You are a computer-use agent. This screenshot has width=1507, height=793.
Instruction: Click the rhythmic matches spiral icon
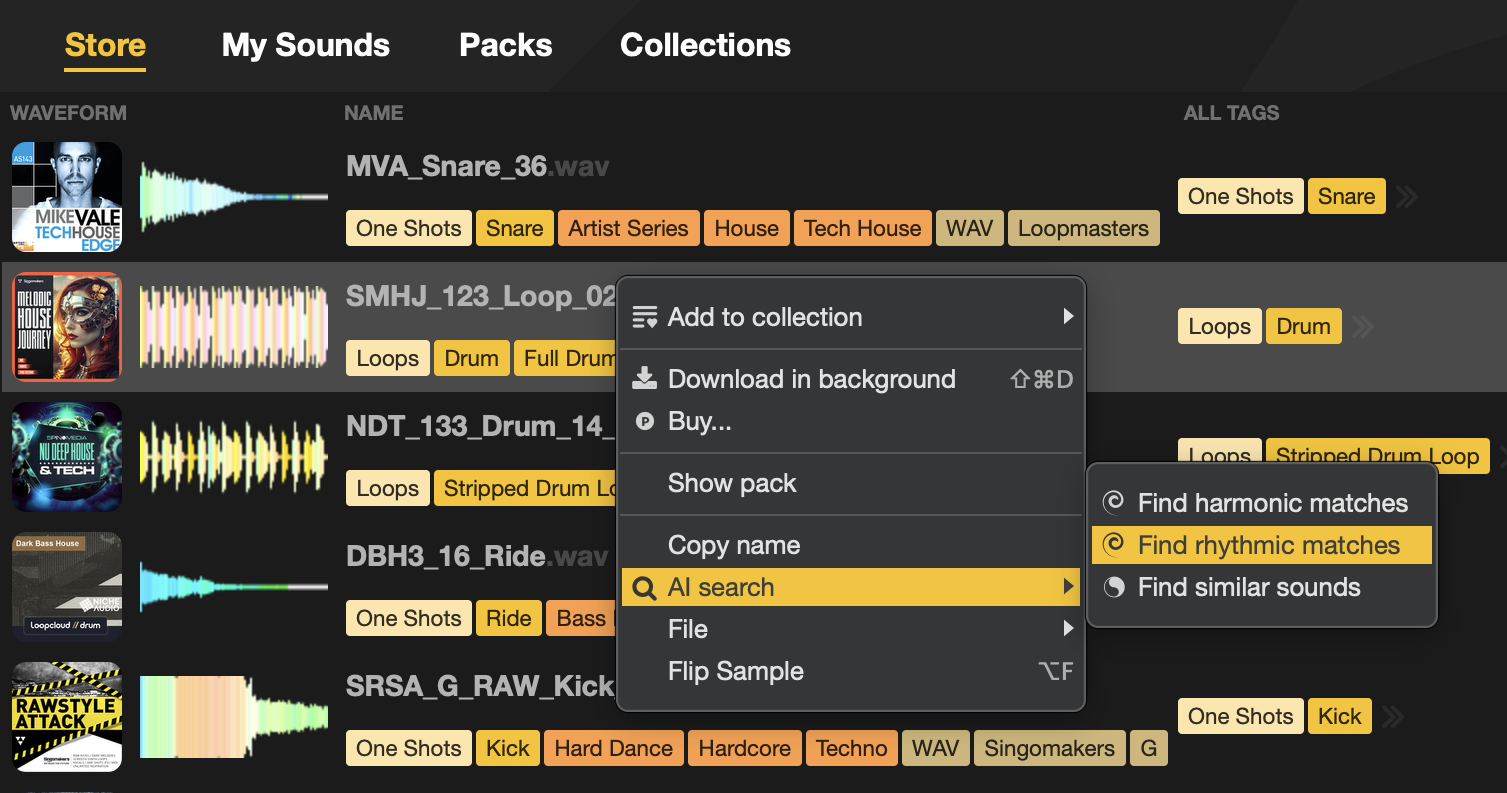pyautogui.click(x=1113, y=544)
